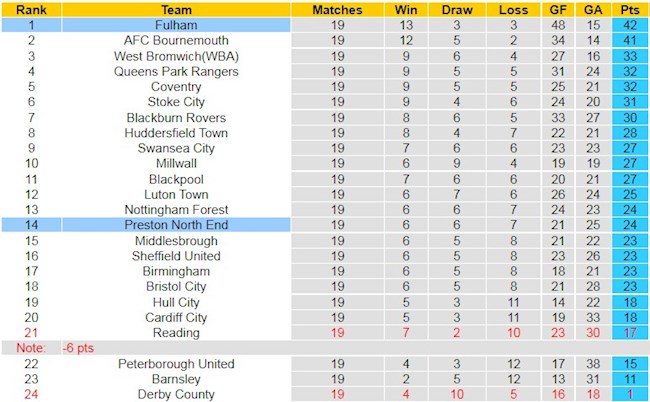Image resolution: width=650 pixels, height=402 pixels.
Task: Click the Rank column header
Action: [31, 9]
